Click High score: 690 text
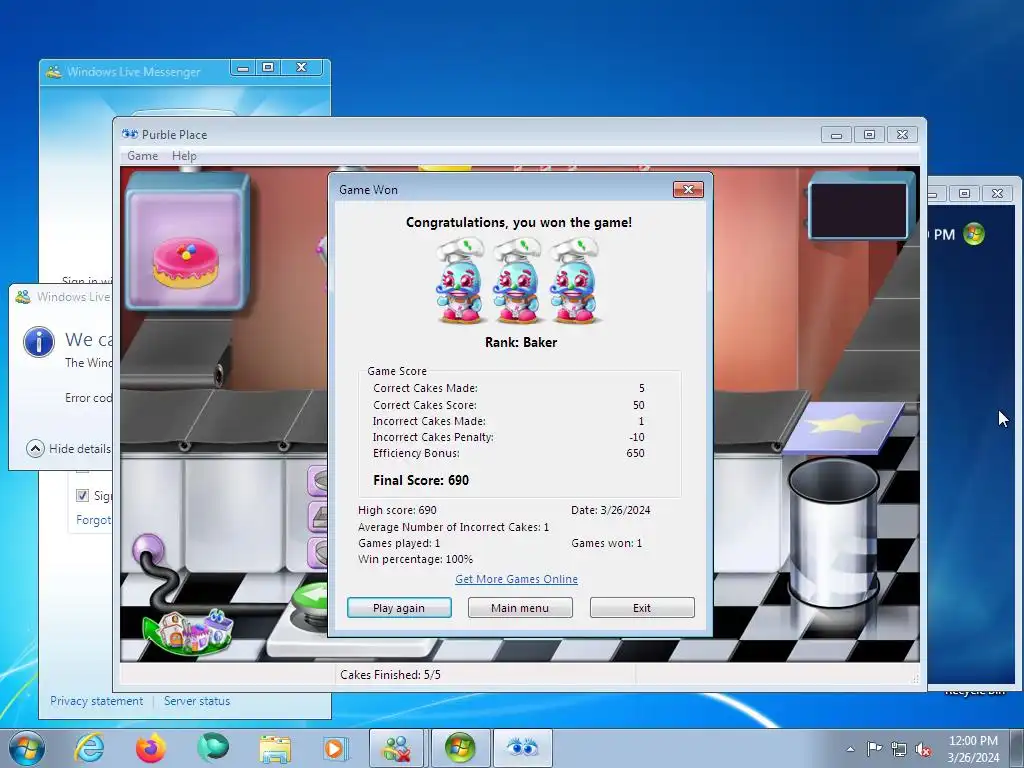Image resolution: width=1024 pixels, height=768 pixels. (397, 510)
